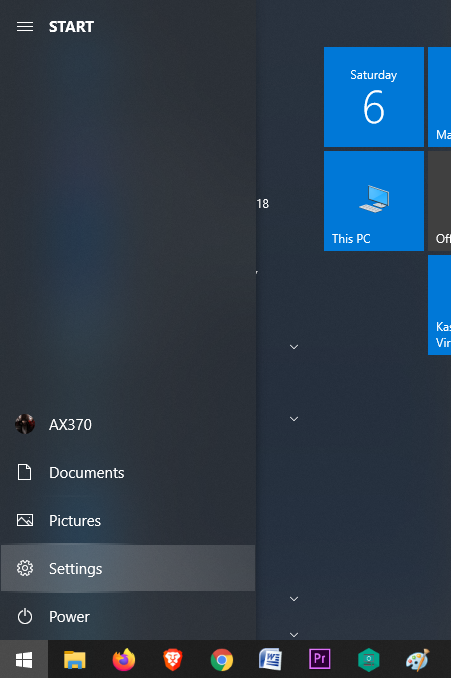Expand the topmost chevron in the app list
The width and height of the screenshot is (451, 678).
coord(294,347)
